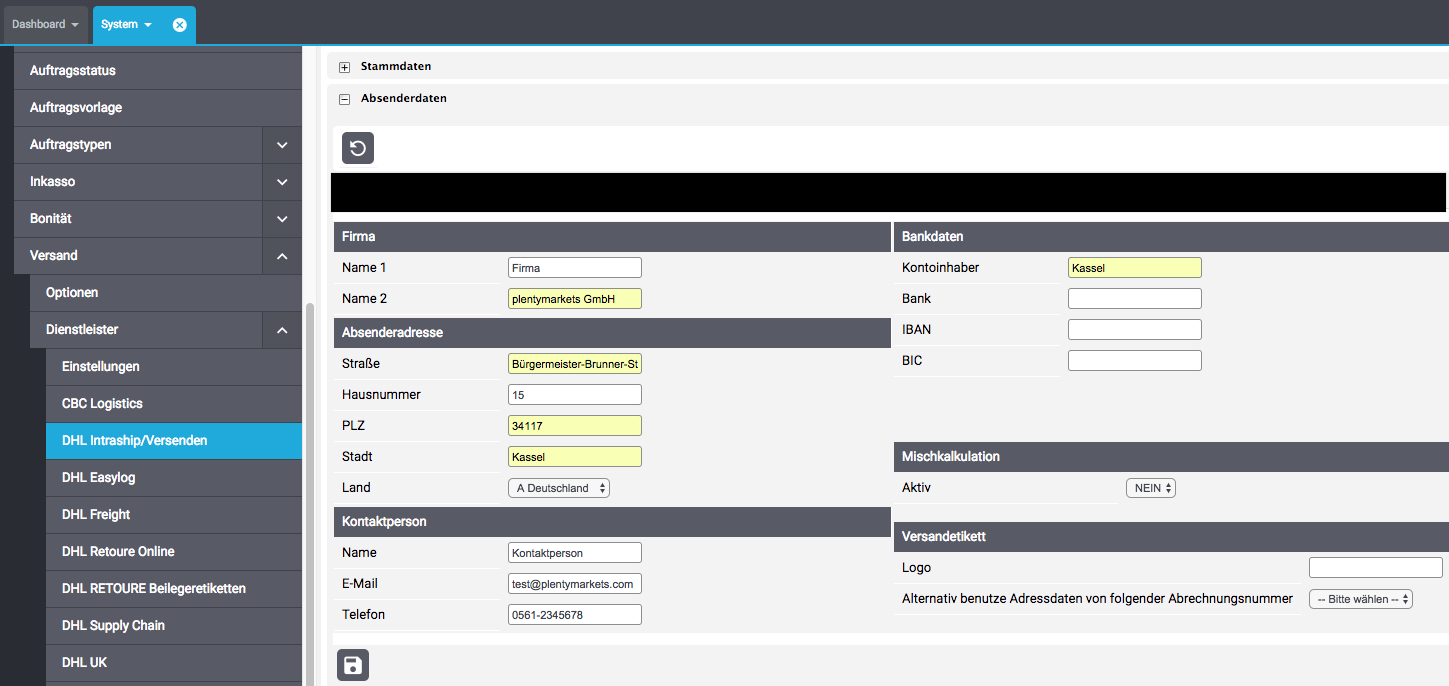Select Auftragsstatus in the sidebar

[x=158, y=71]
